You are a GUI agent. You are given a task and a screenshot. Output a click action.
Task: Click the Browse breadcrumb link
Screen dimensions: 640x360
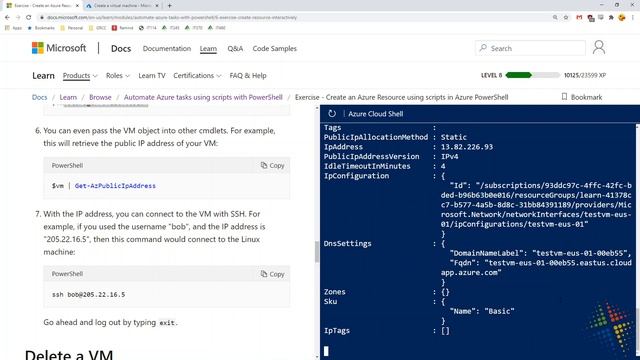100,97
